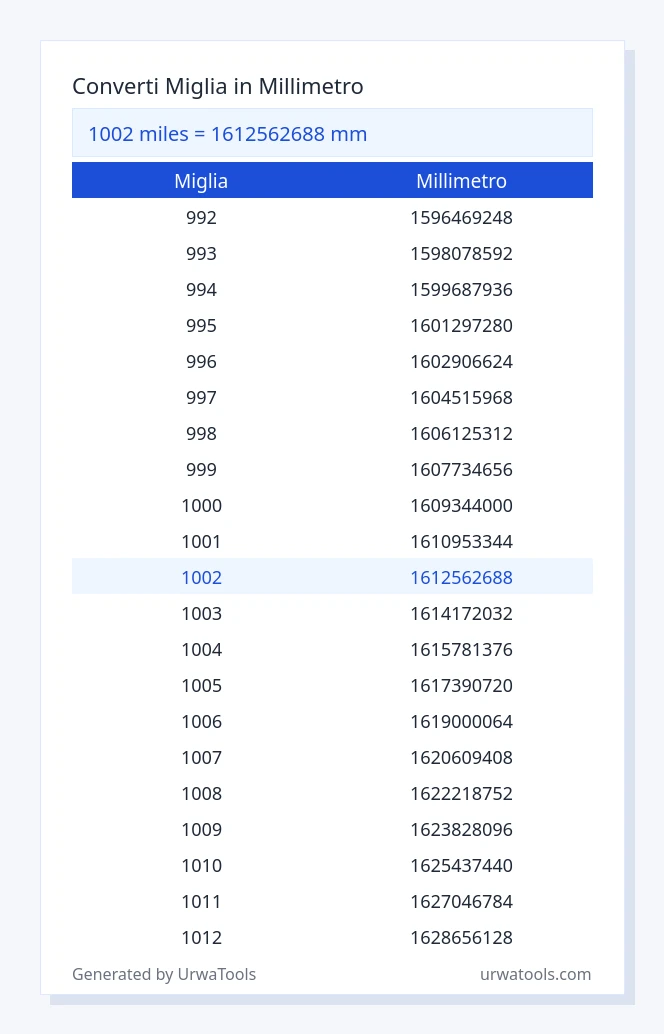Select the 1005 miles cell
This screenshot has height=1034, width=664.
[201, 686]
